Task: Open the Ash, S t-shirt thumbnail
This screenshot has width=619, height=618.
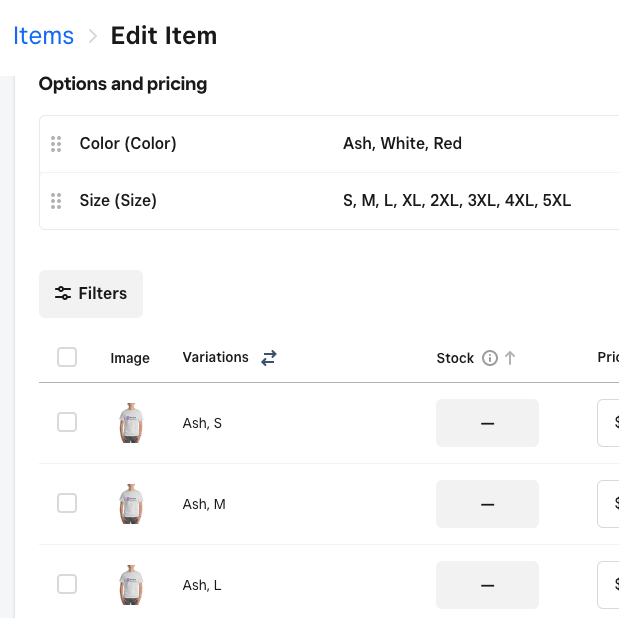Action: pyautogui.click(x=130, y=423)
